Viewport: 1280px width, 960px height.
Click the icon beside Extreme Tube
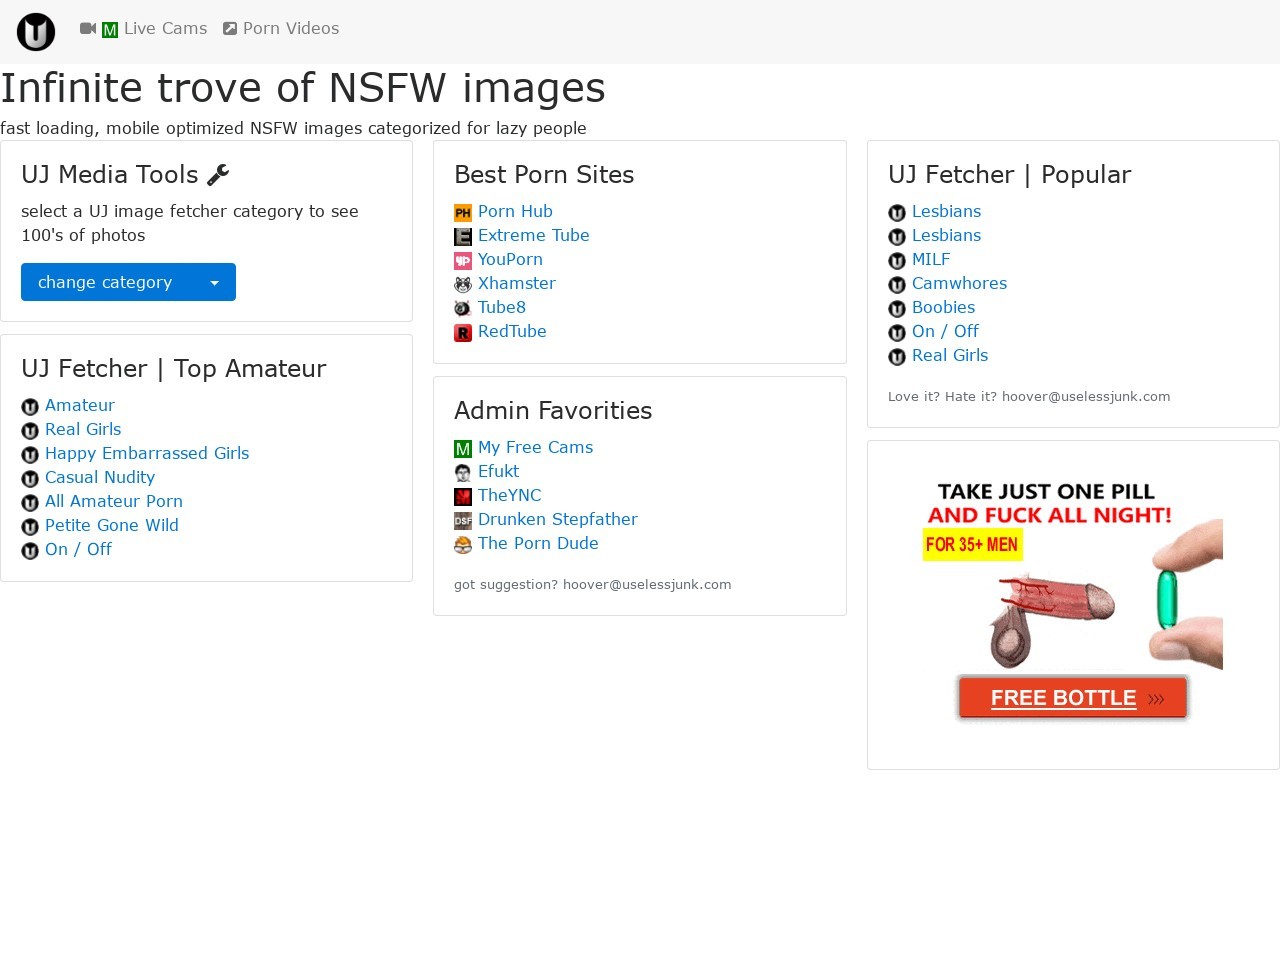(x=463, y=237)
